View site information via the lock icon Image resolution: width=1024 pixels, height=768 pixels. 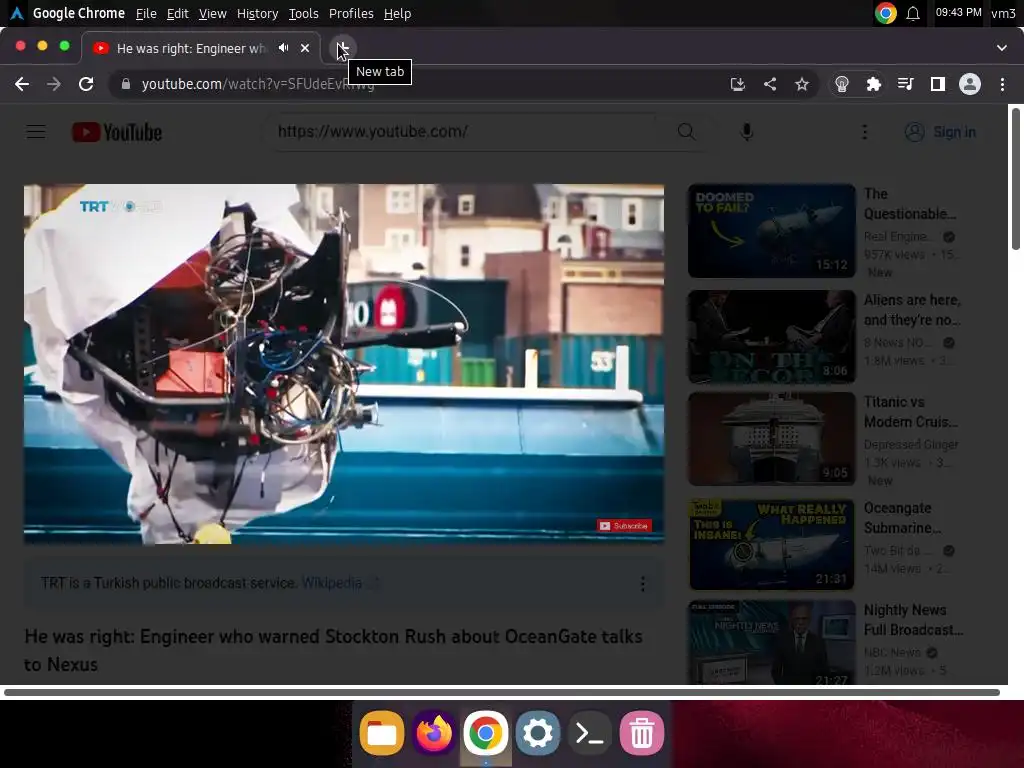[x=126, y=84]
